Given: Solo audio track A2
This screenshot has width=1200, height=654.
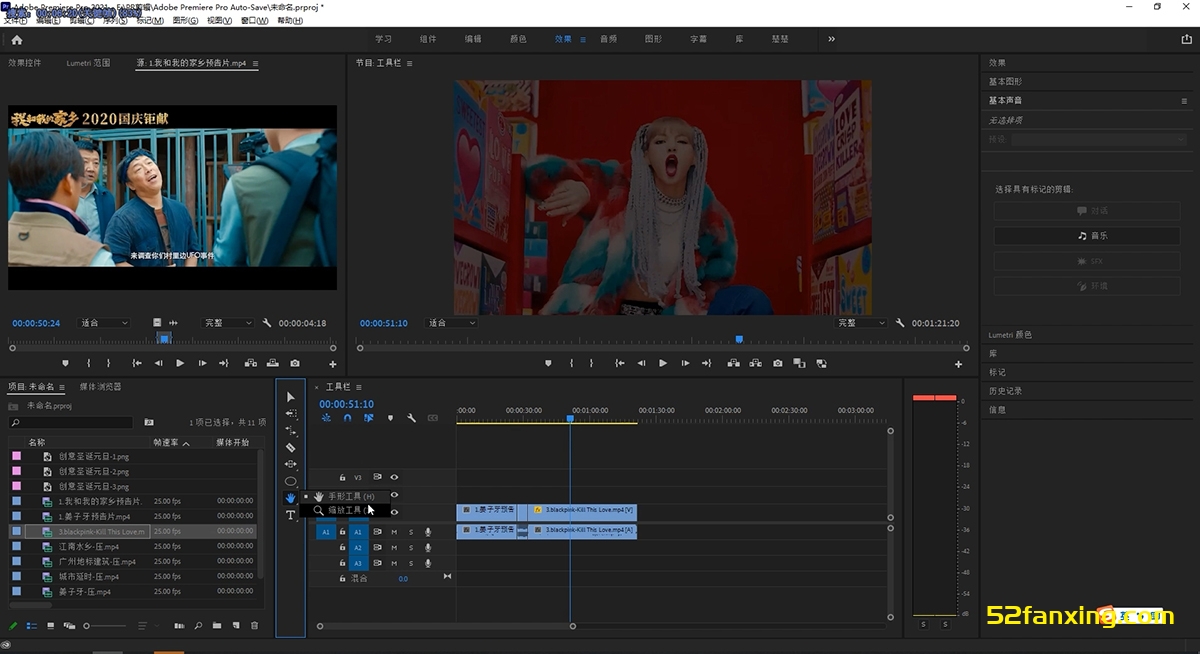Looking at the screenshot, I should click(x=411, y=548).
